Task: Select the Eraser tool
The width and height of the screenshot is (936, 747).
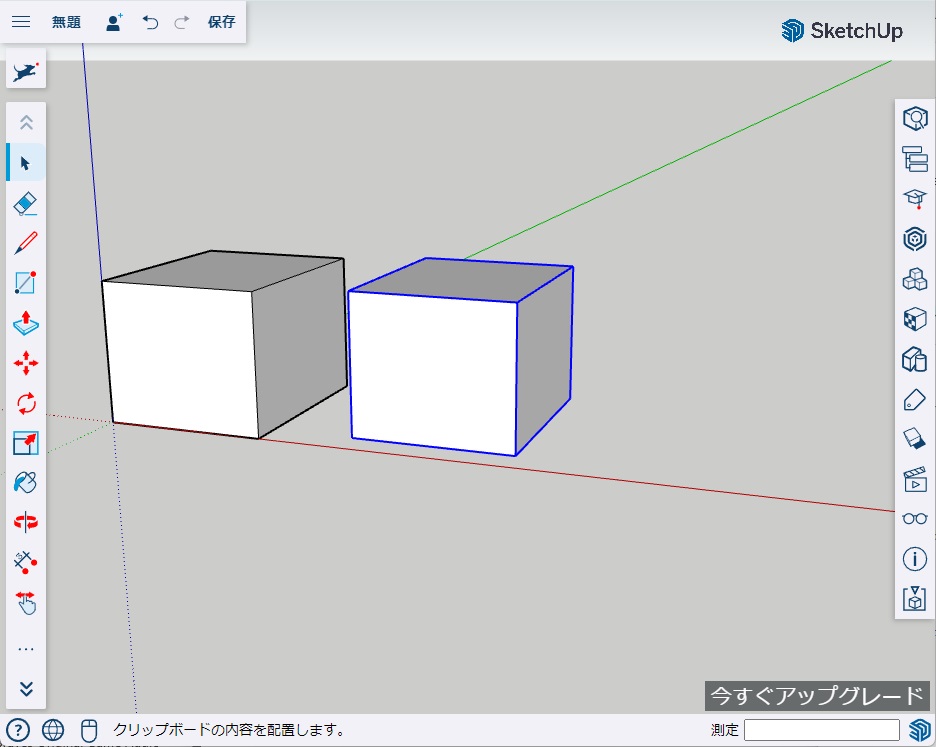Action: (26, 203)
